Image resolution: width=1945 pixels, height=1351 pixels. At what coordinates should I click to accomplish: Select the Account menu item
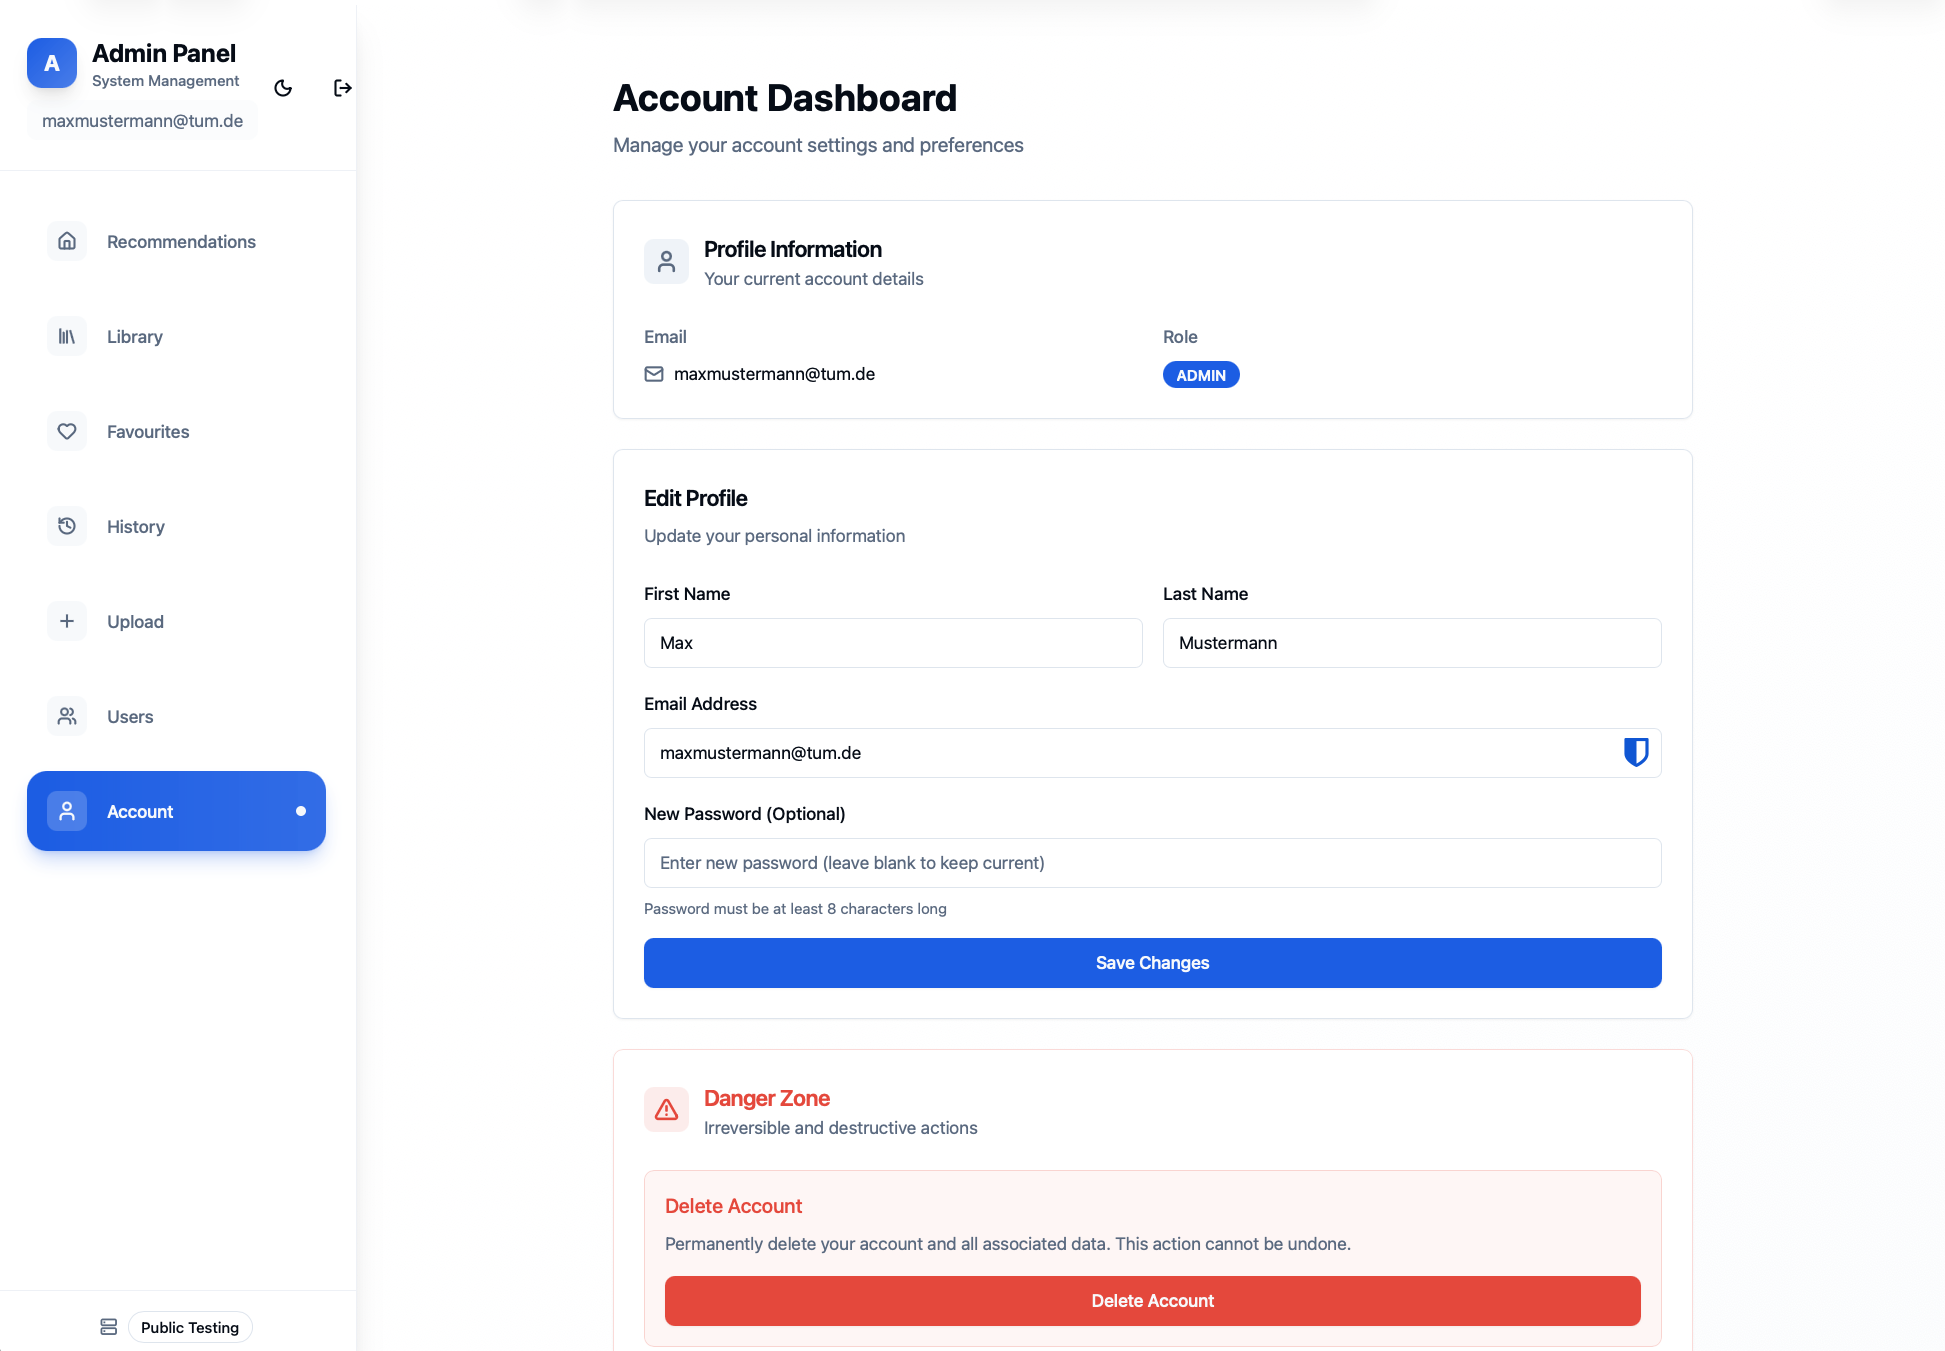pyautogui.click(x=176, y=811)
